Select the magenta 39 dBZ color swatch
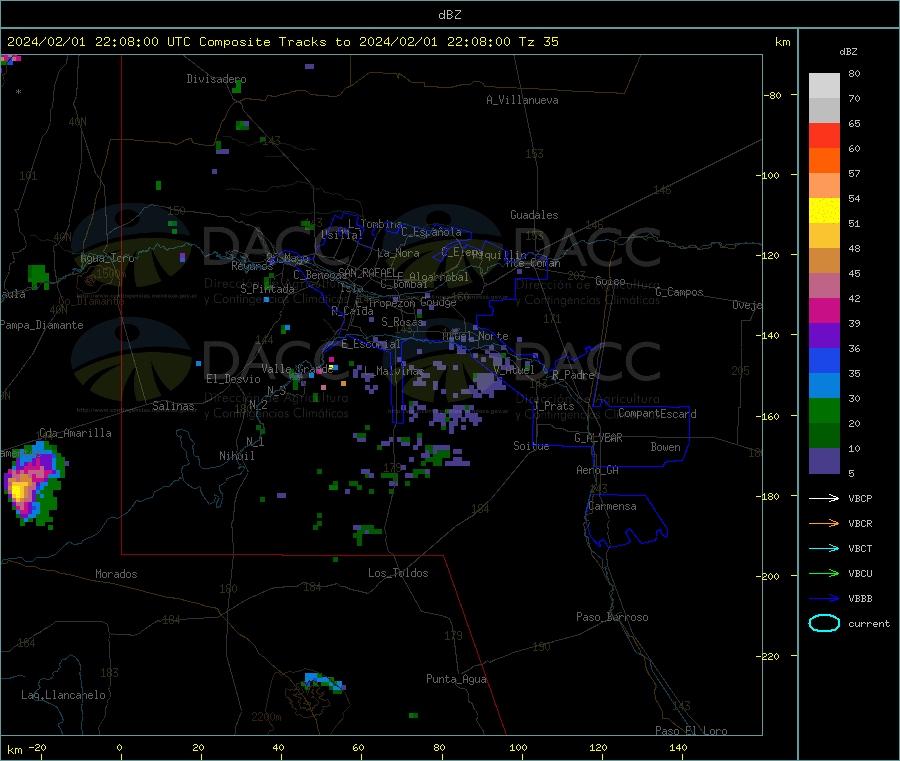This screenshot has height=761, width=900. tap(824, 310)
